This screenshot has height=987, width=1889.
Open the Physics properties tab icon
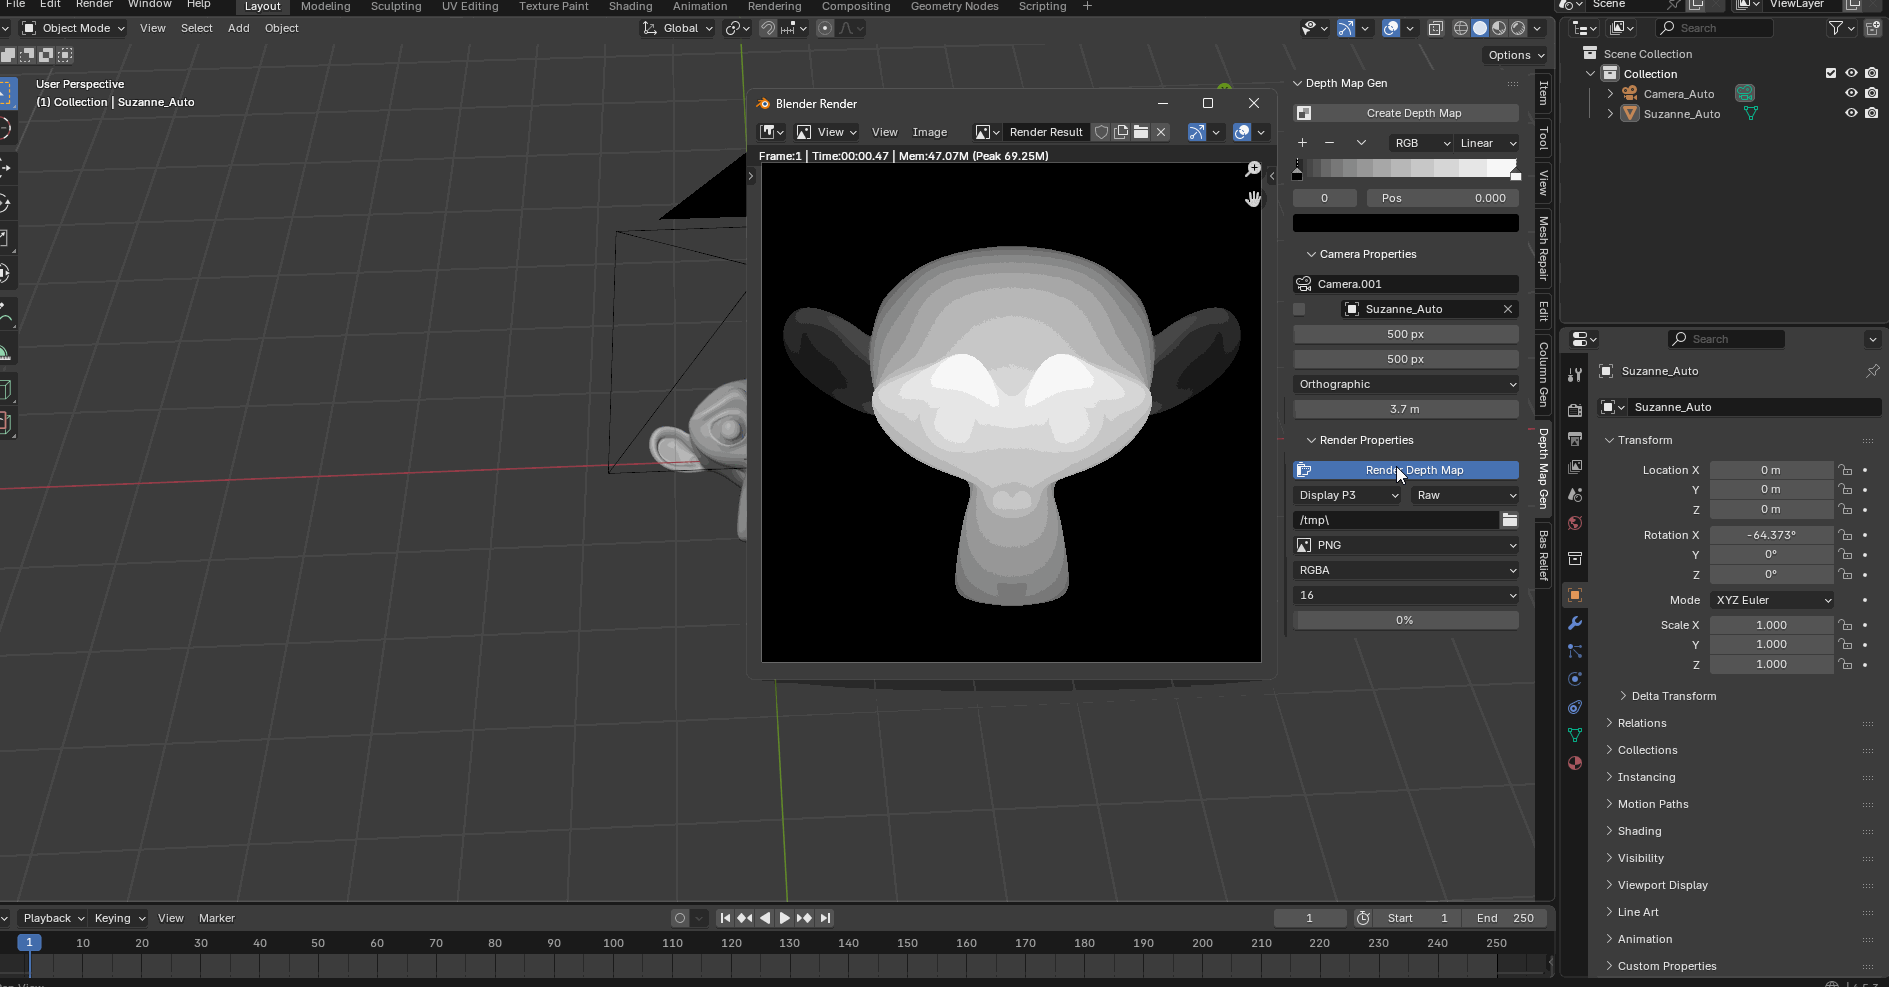coord(1575,679)
